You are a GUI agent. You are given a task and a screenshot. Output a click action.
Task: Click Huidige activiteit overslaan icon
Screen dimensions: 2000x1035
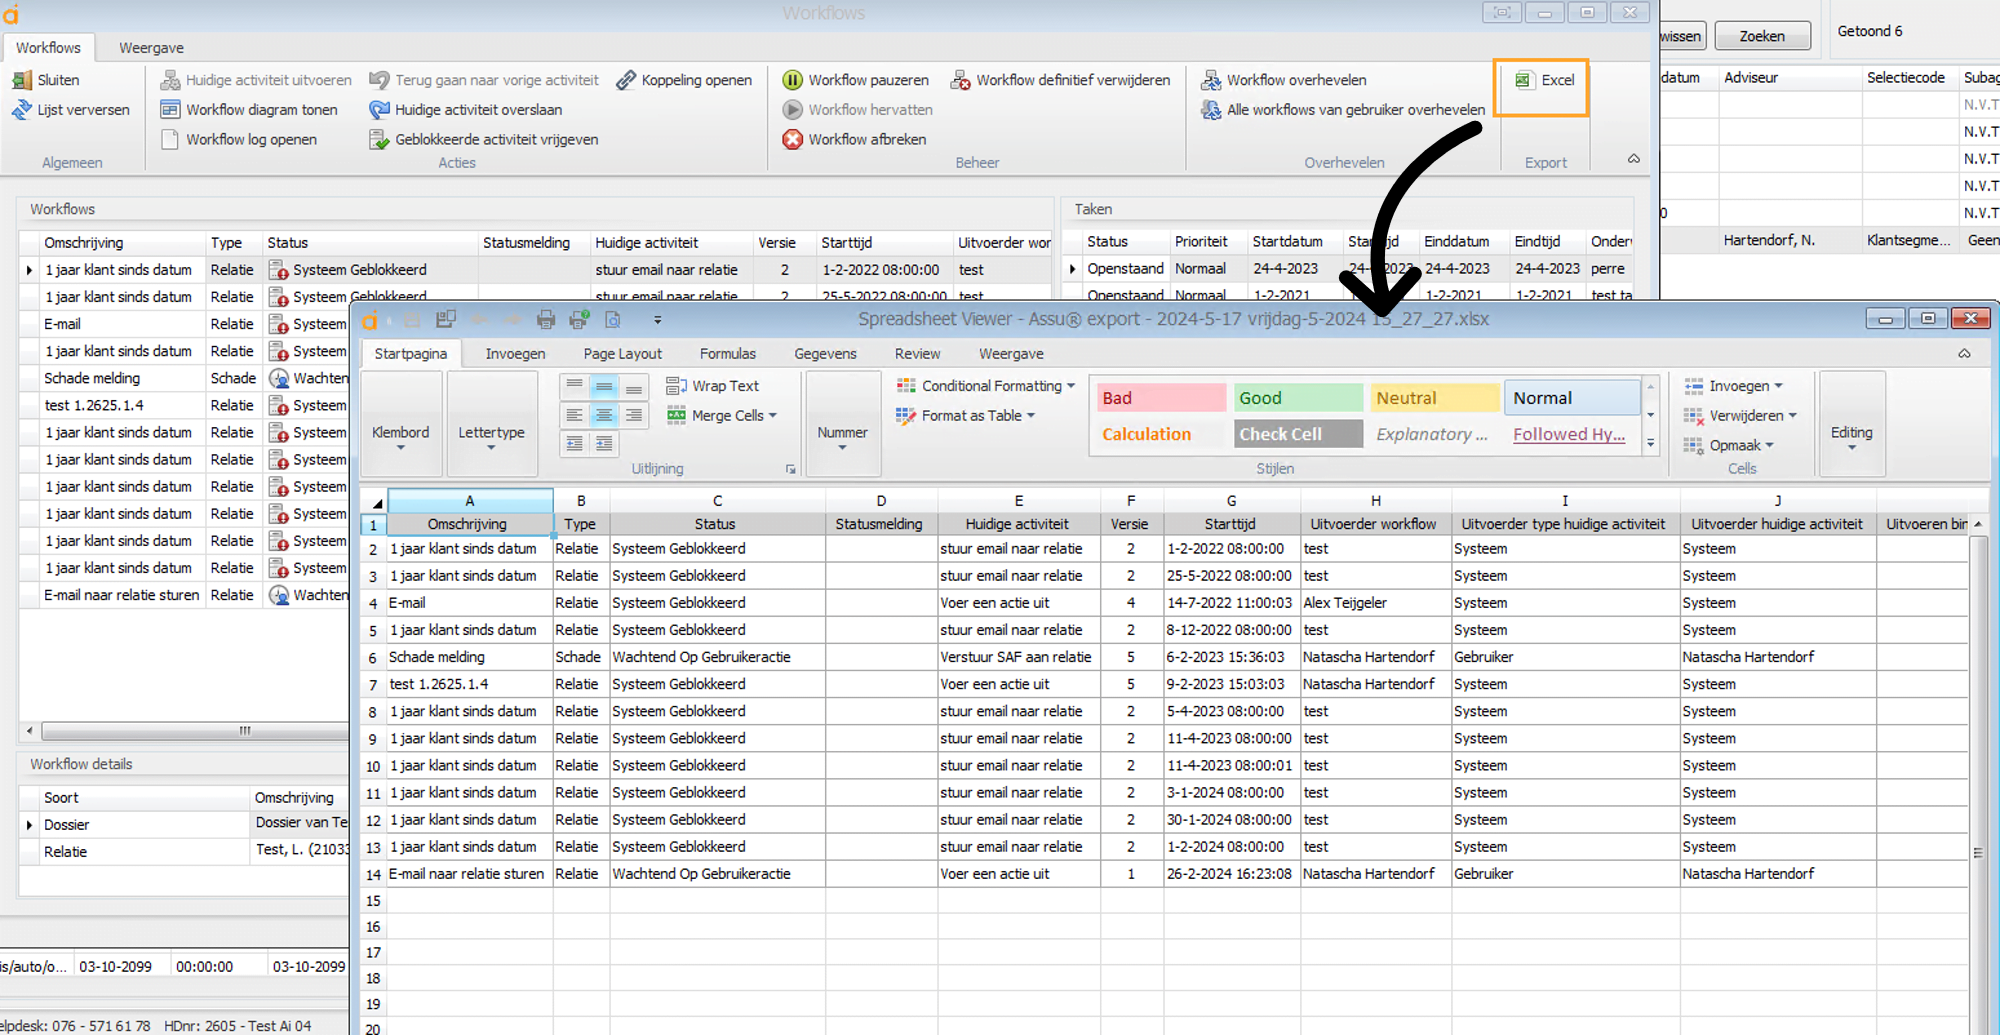point(379,110)
